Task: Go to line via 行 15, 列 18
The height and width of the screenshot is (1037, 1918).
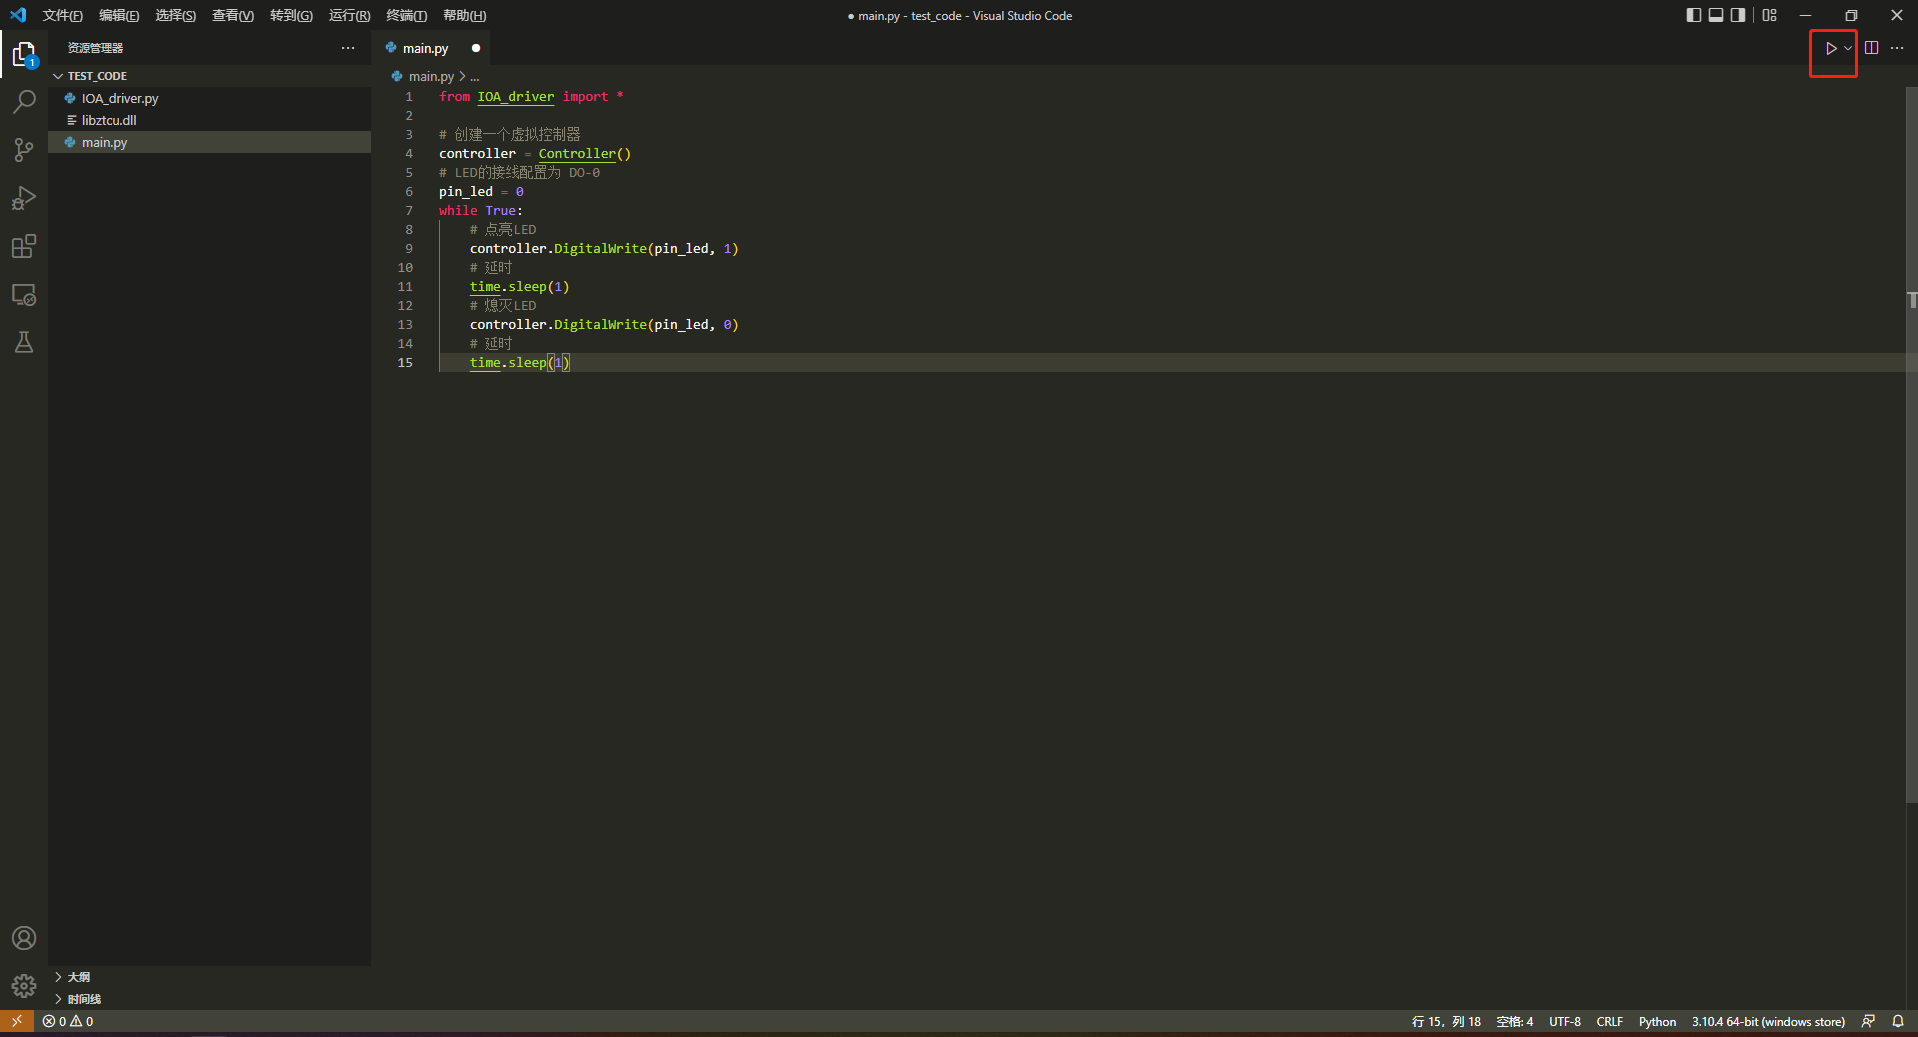Action: coord(1446,1021)
